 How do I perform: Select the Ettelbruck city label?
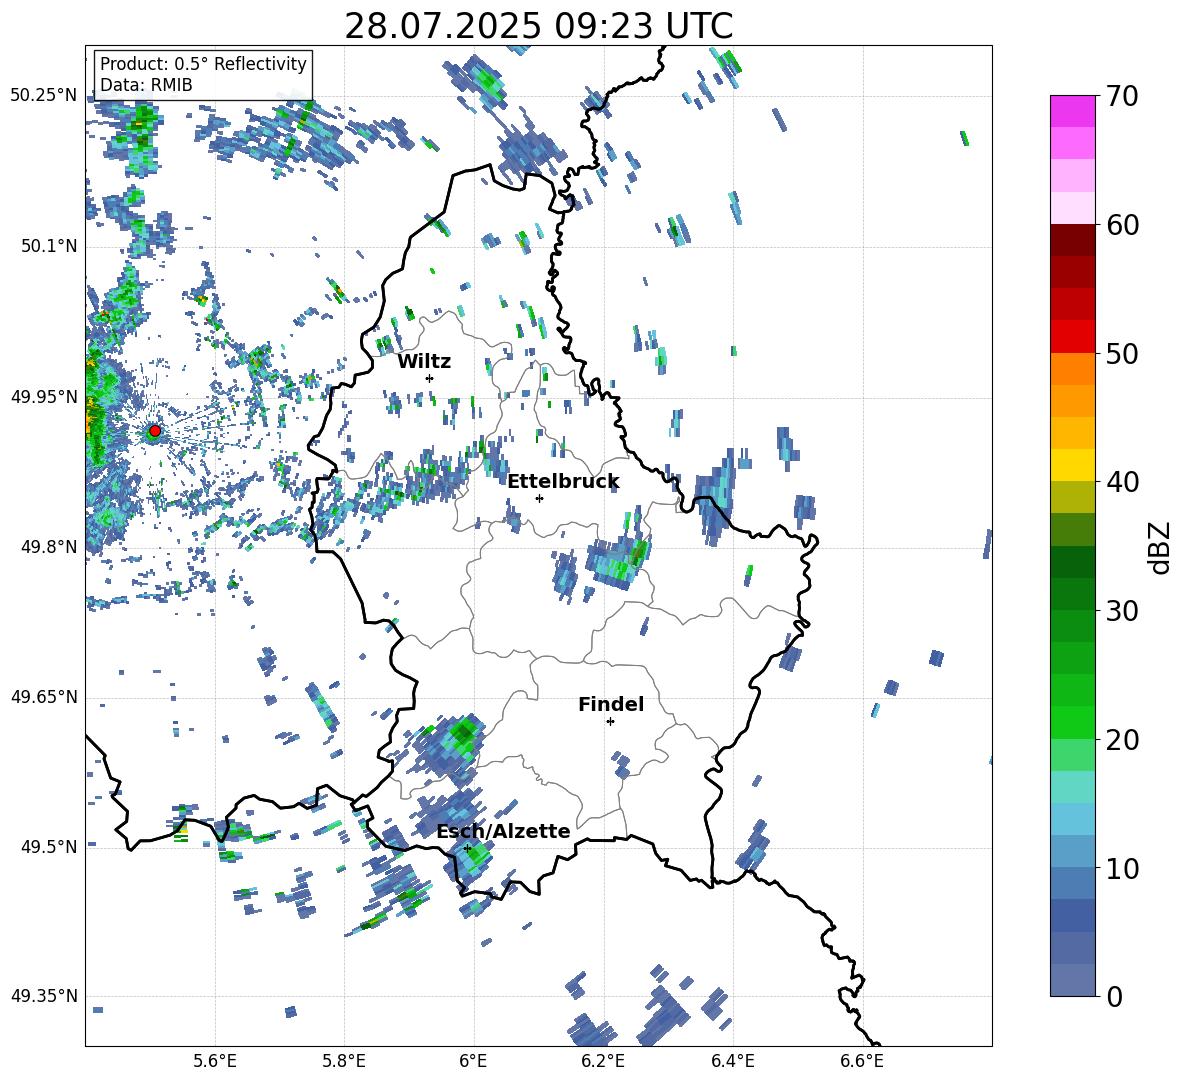[563, 482]
